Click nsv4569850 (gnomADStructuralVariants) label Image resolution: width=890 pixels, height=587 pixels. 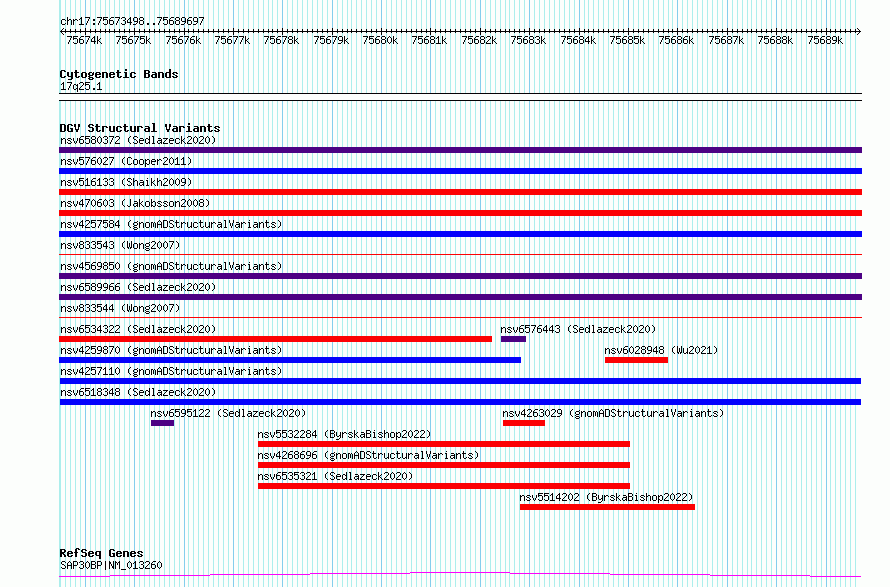pos(171,266)
